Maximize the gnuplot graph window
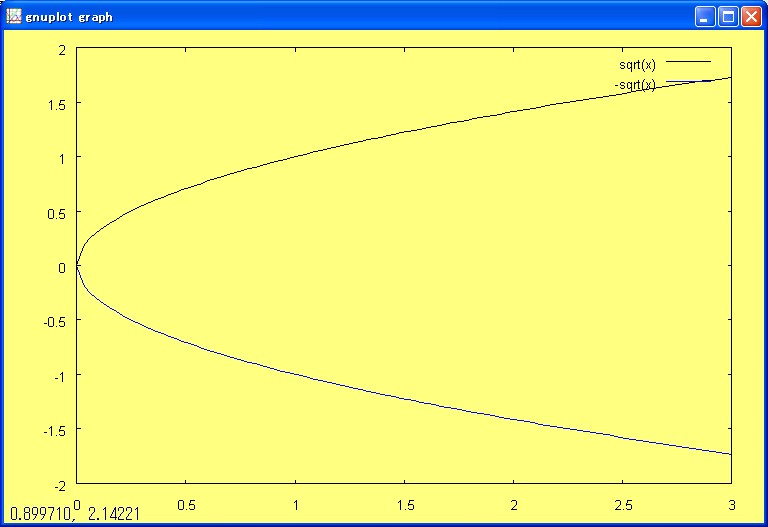768x527 pixels. coord(728,17)
